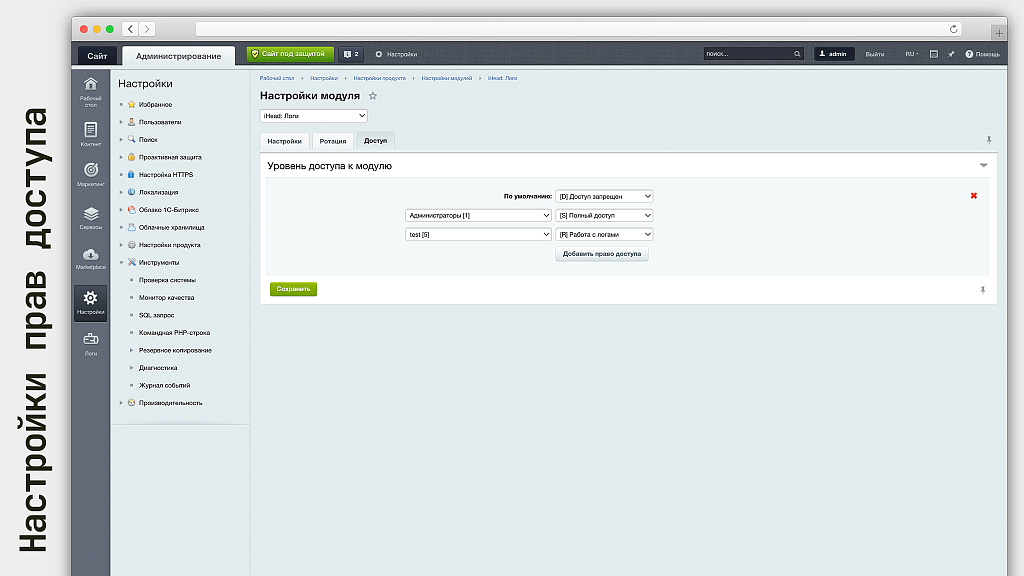Pin the tabs using top pin icon

point(988,140)
